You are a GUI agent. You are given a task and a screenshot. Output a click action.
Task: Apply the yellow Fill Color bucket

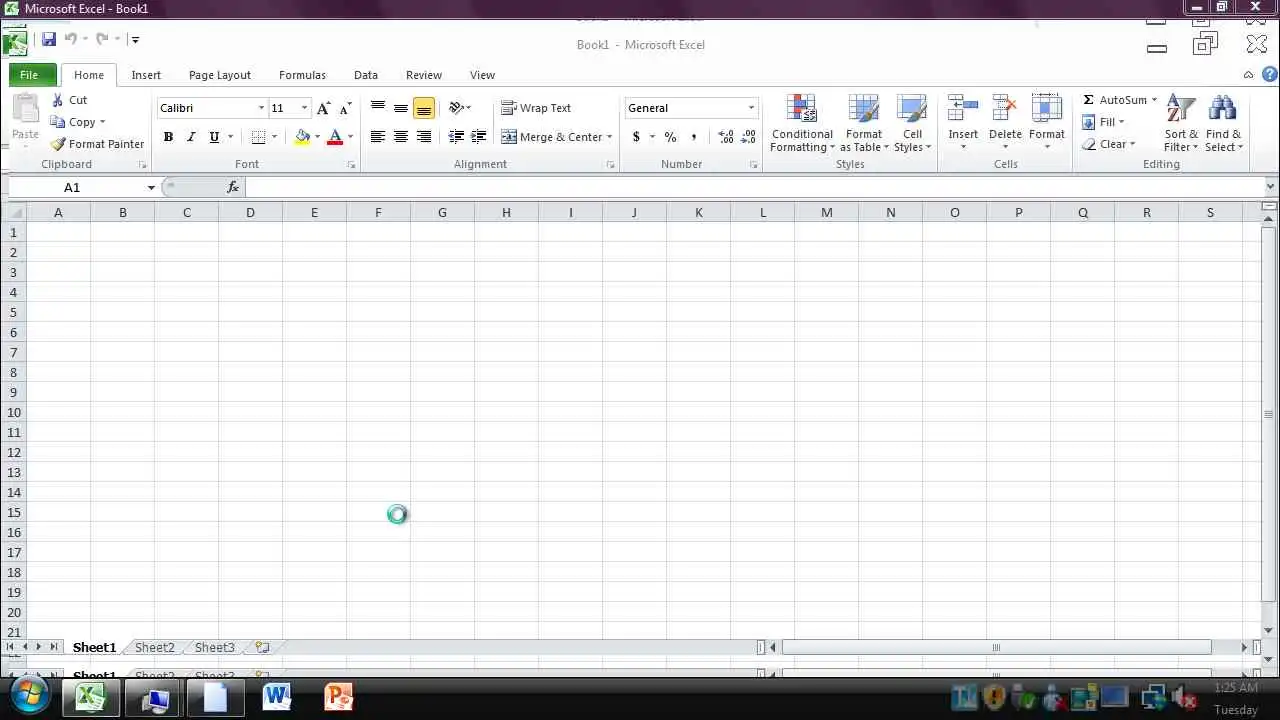pos(302,137)
